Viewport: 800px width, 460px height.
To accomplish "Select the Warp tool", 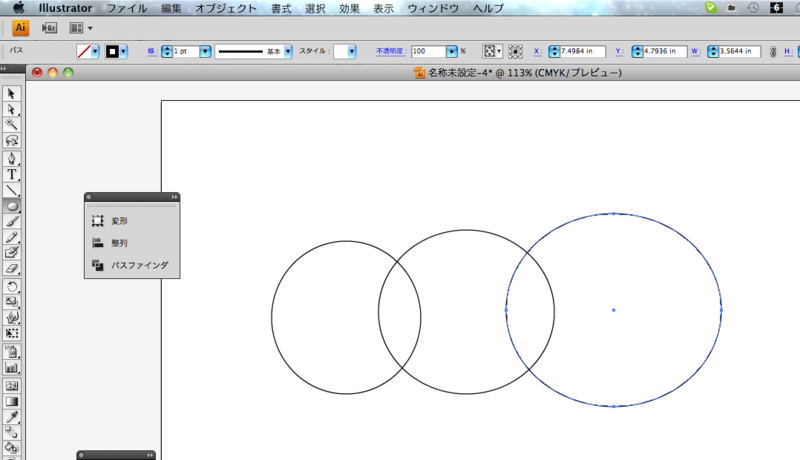I will [x=12, y=318].
